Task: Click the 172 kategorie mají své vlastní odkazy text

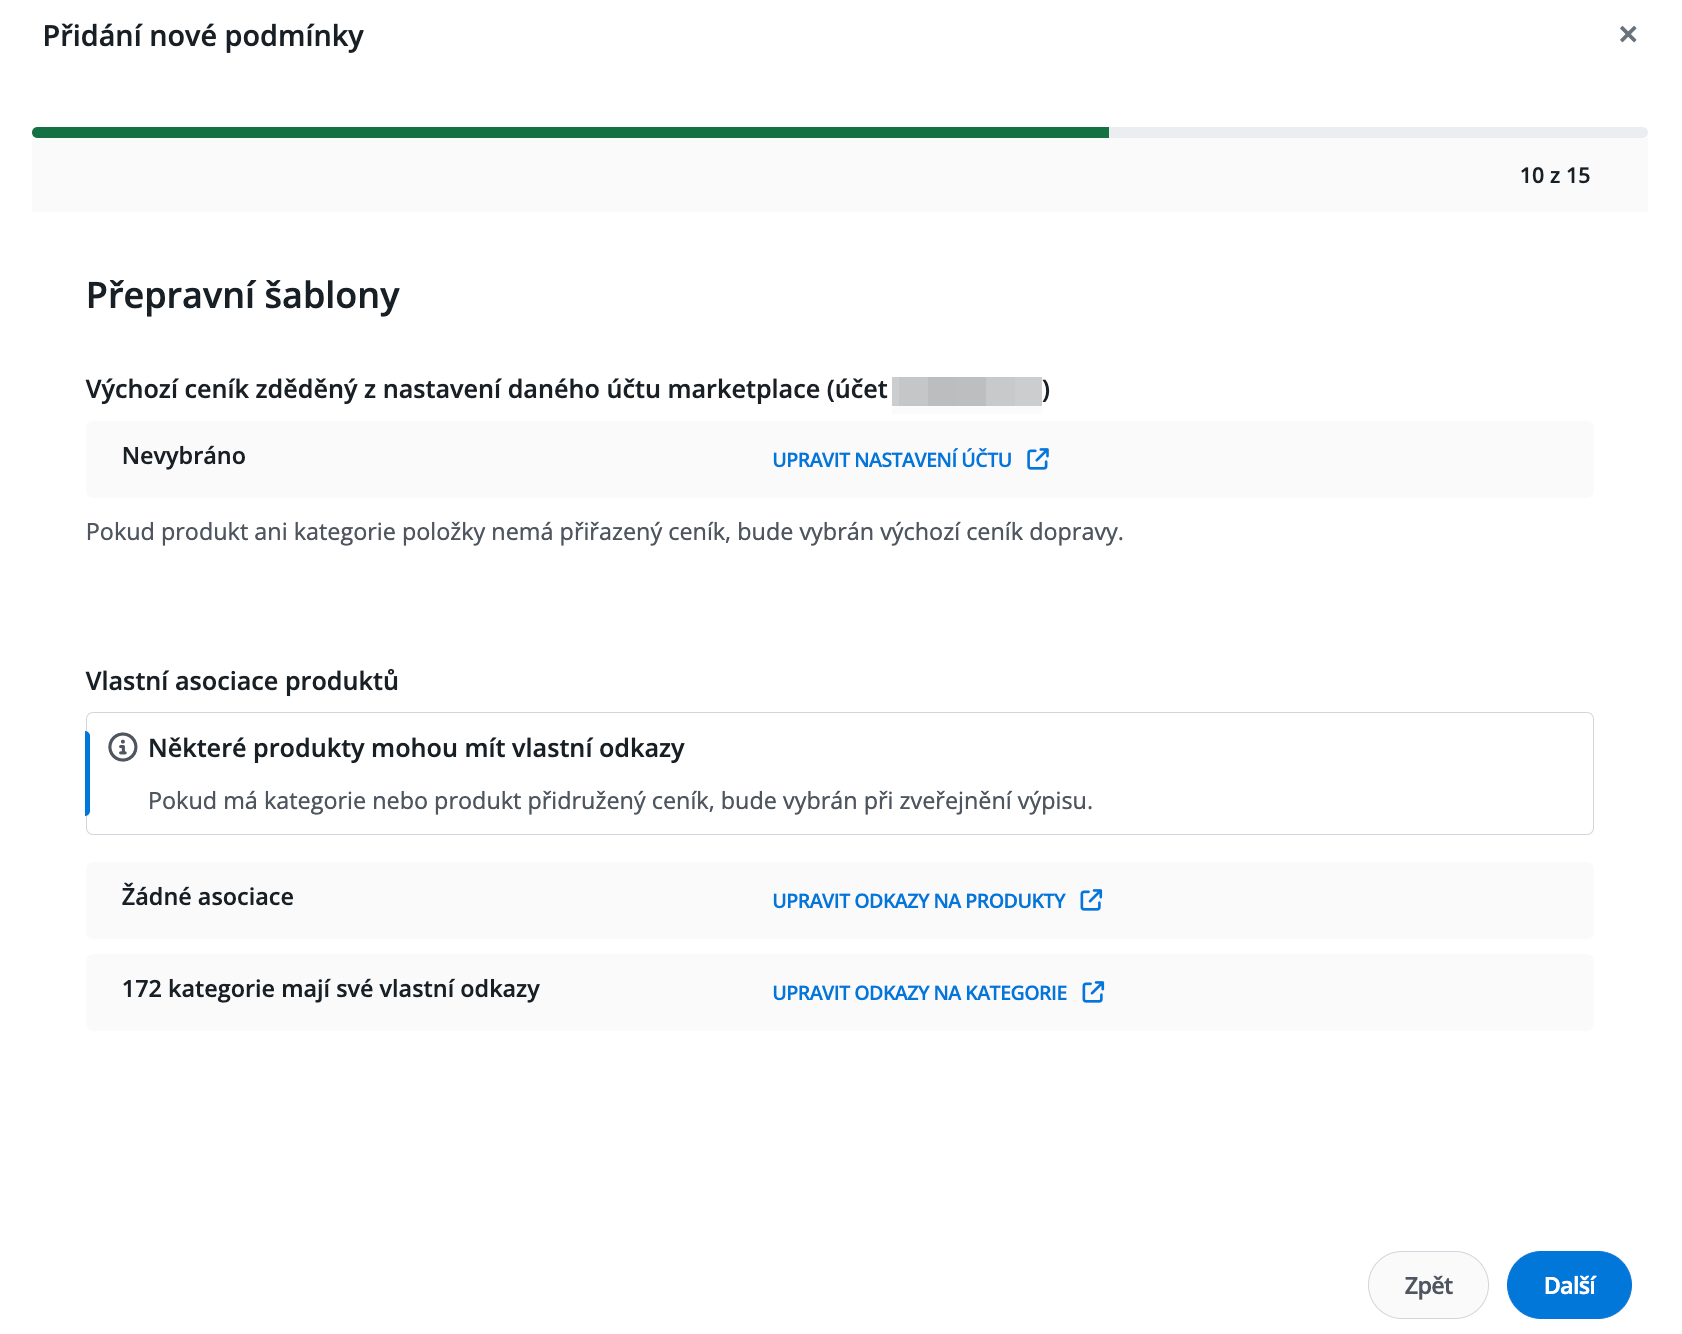Action: tap(331, 989)
